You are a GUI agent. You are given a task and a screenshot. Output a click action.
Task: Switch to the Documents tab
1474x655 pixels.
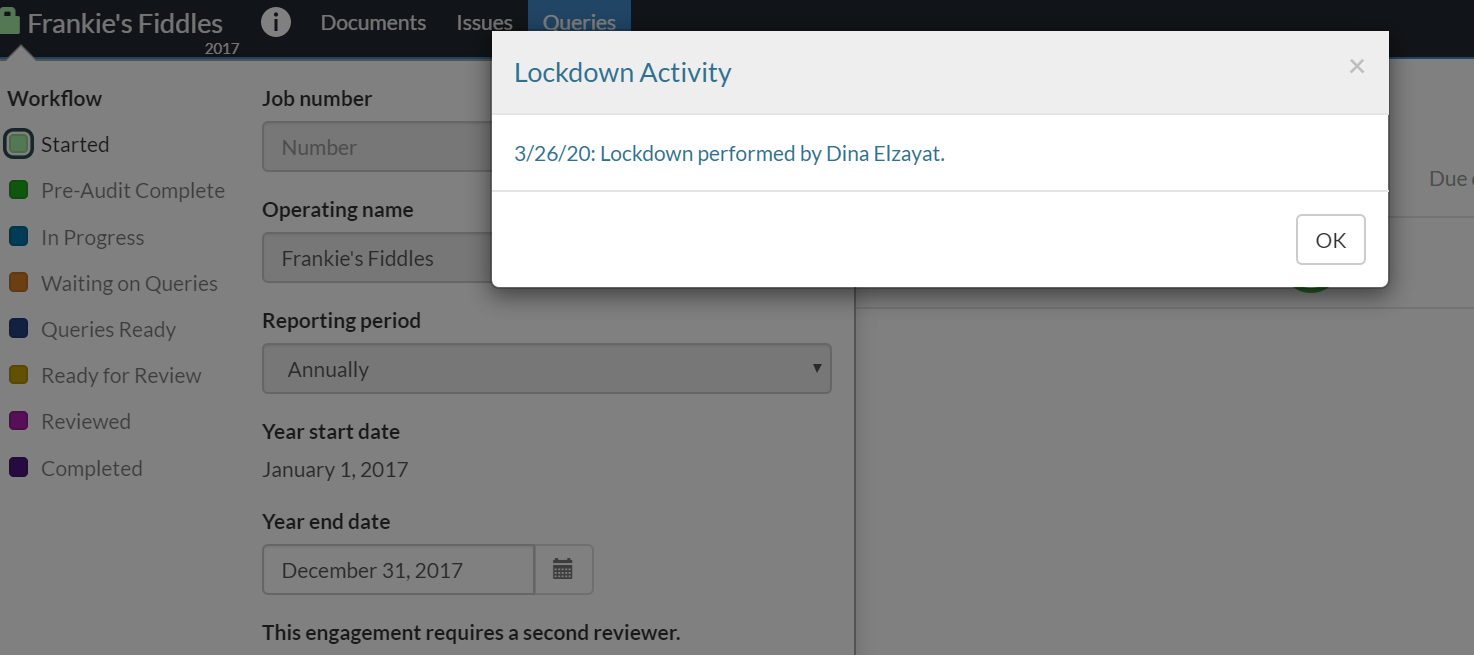click(372, 21)
